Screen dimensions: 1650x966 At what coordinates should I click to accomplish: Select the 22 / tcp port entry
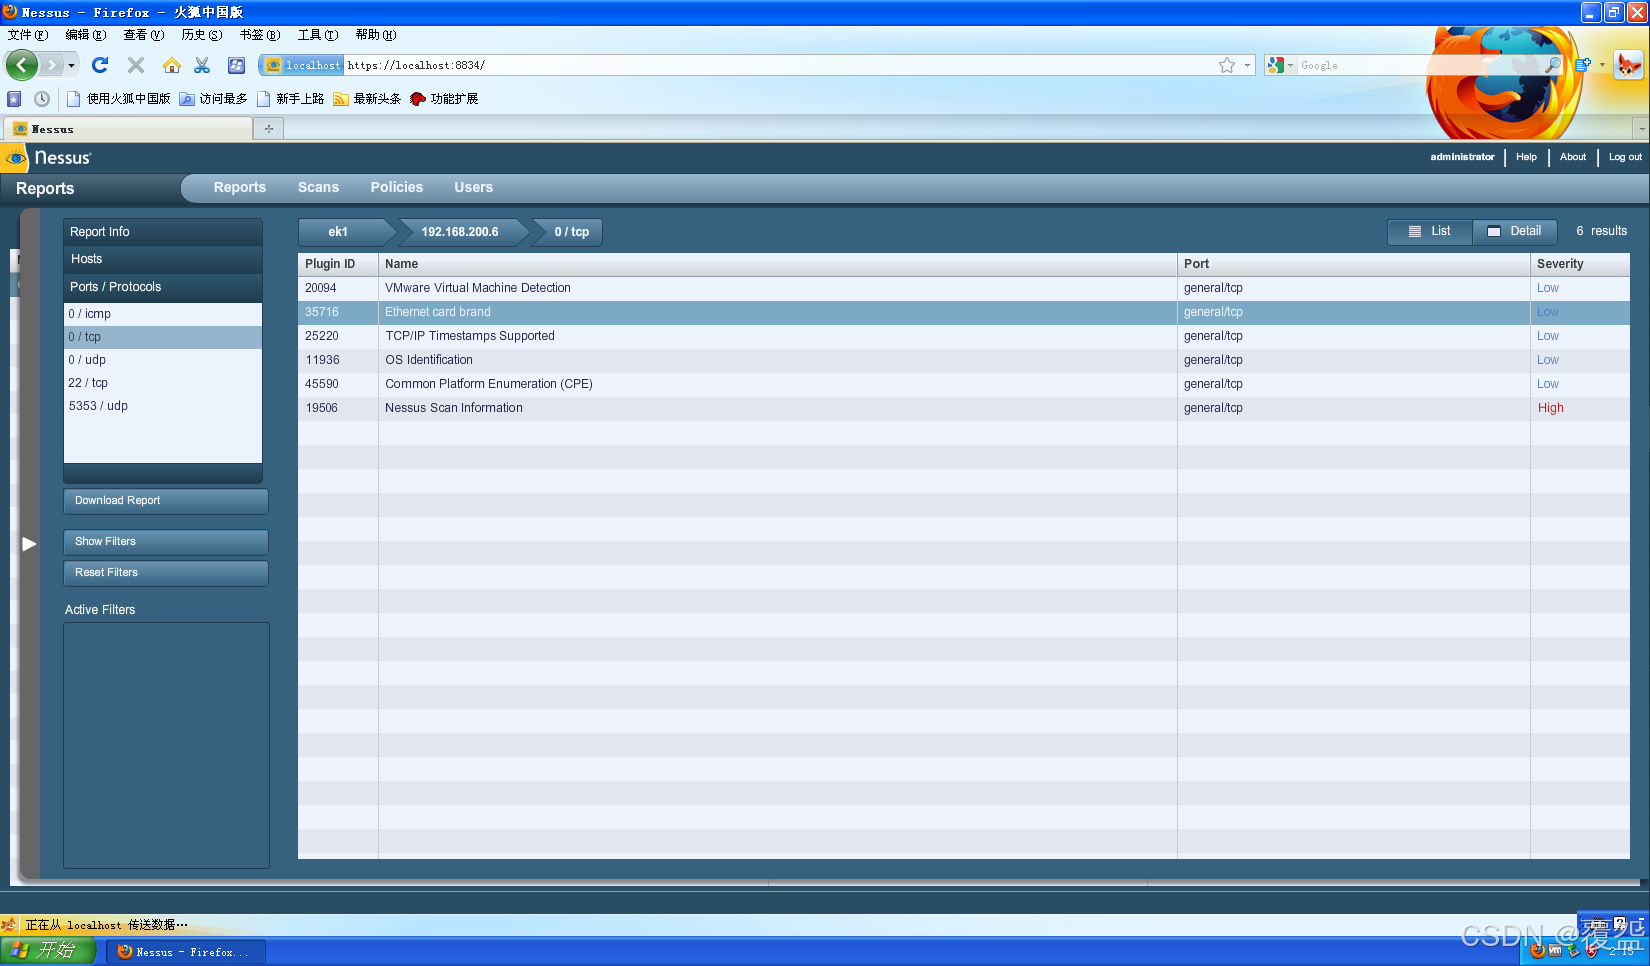pyautogui.click(x=163, y=383)
